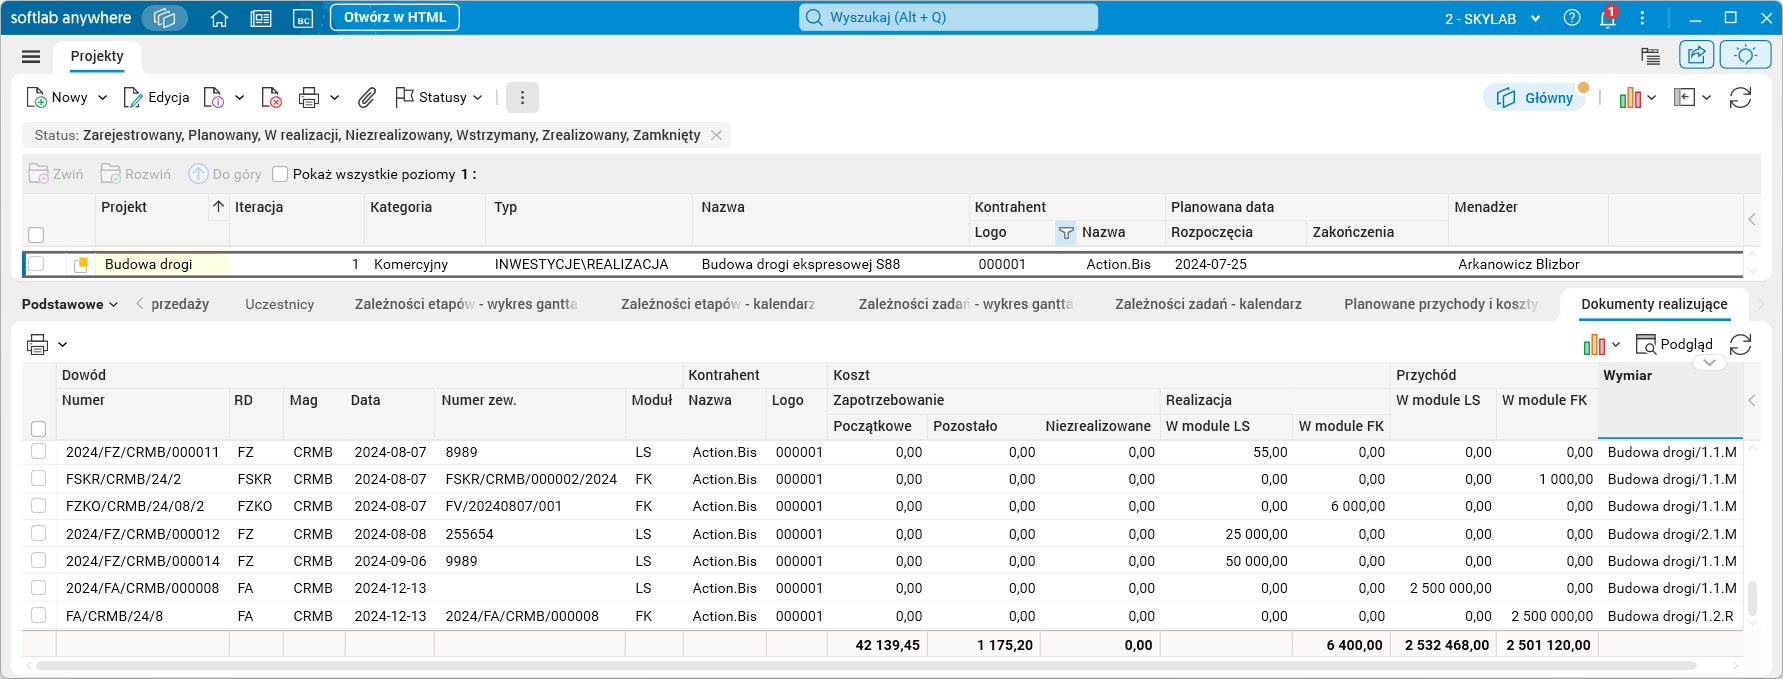Select the Budowa drogi row checkbox

point(37,264)
